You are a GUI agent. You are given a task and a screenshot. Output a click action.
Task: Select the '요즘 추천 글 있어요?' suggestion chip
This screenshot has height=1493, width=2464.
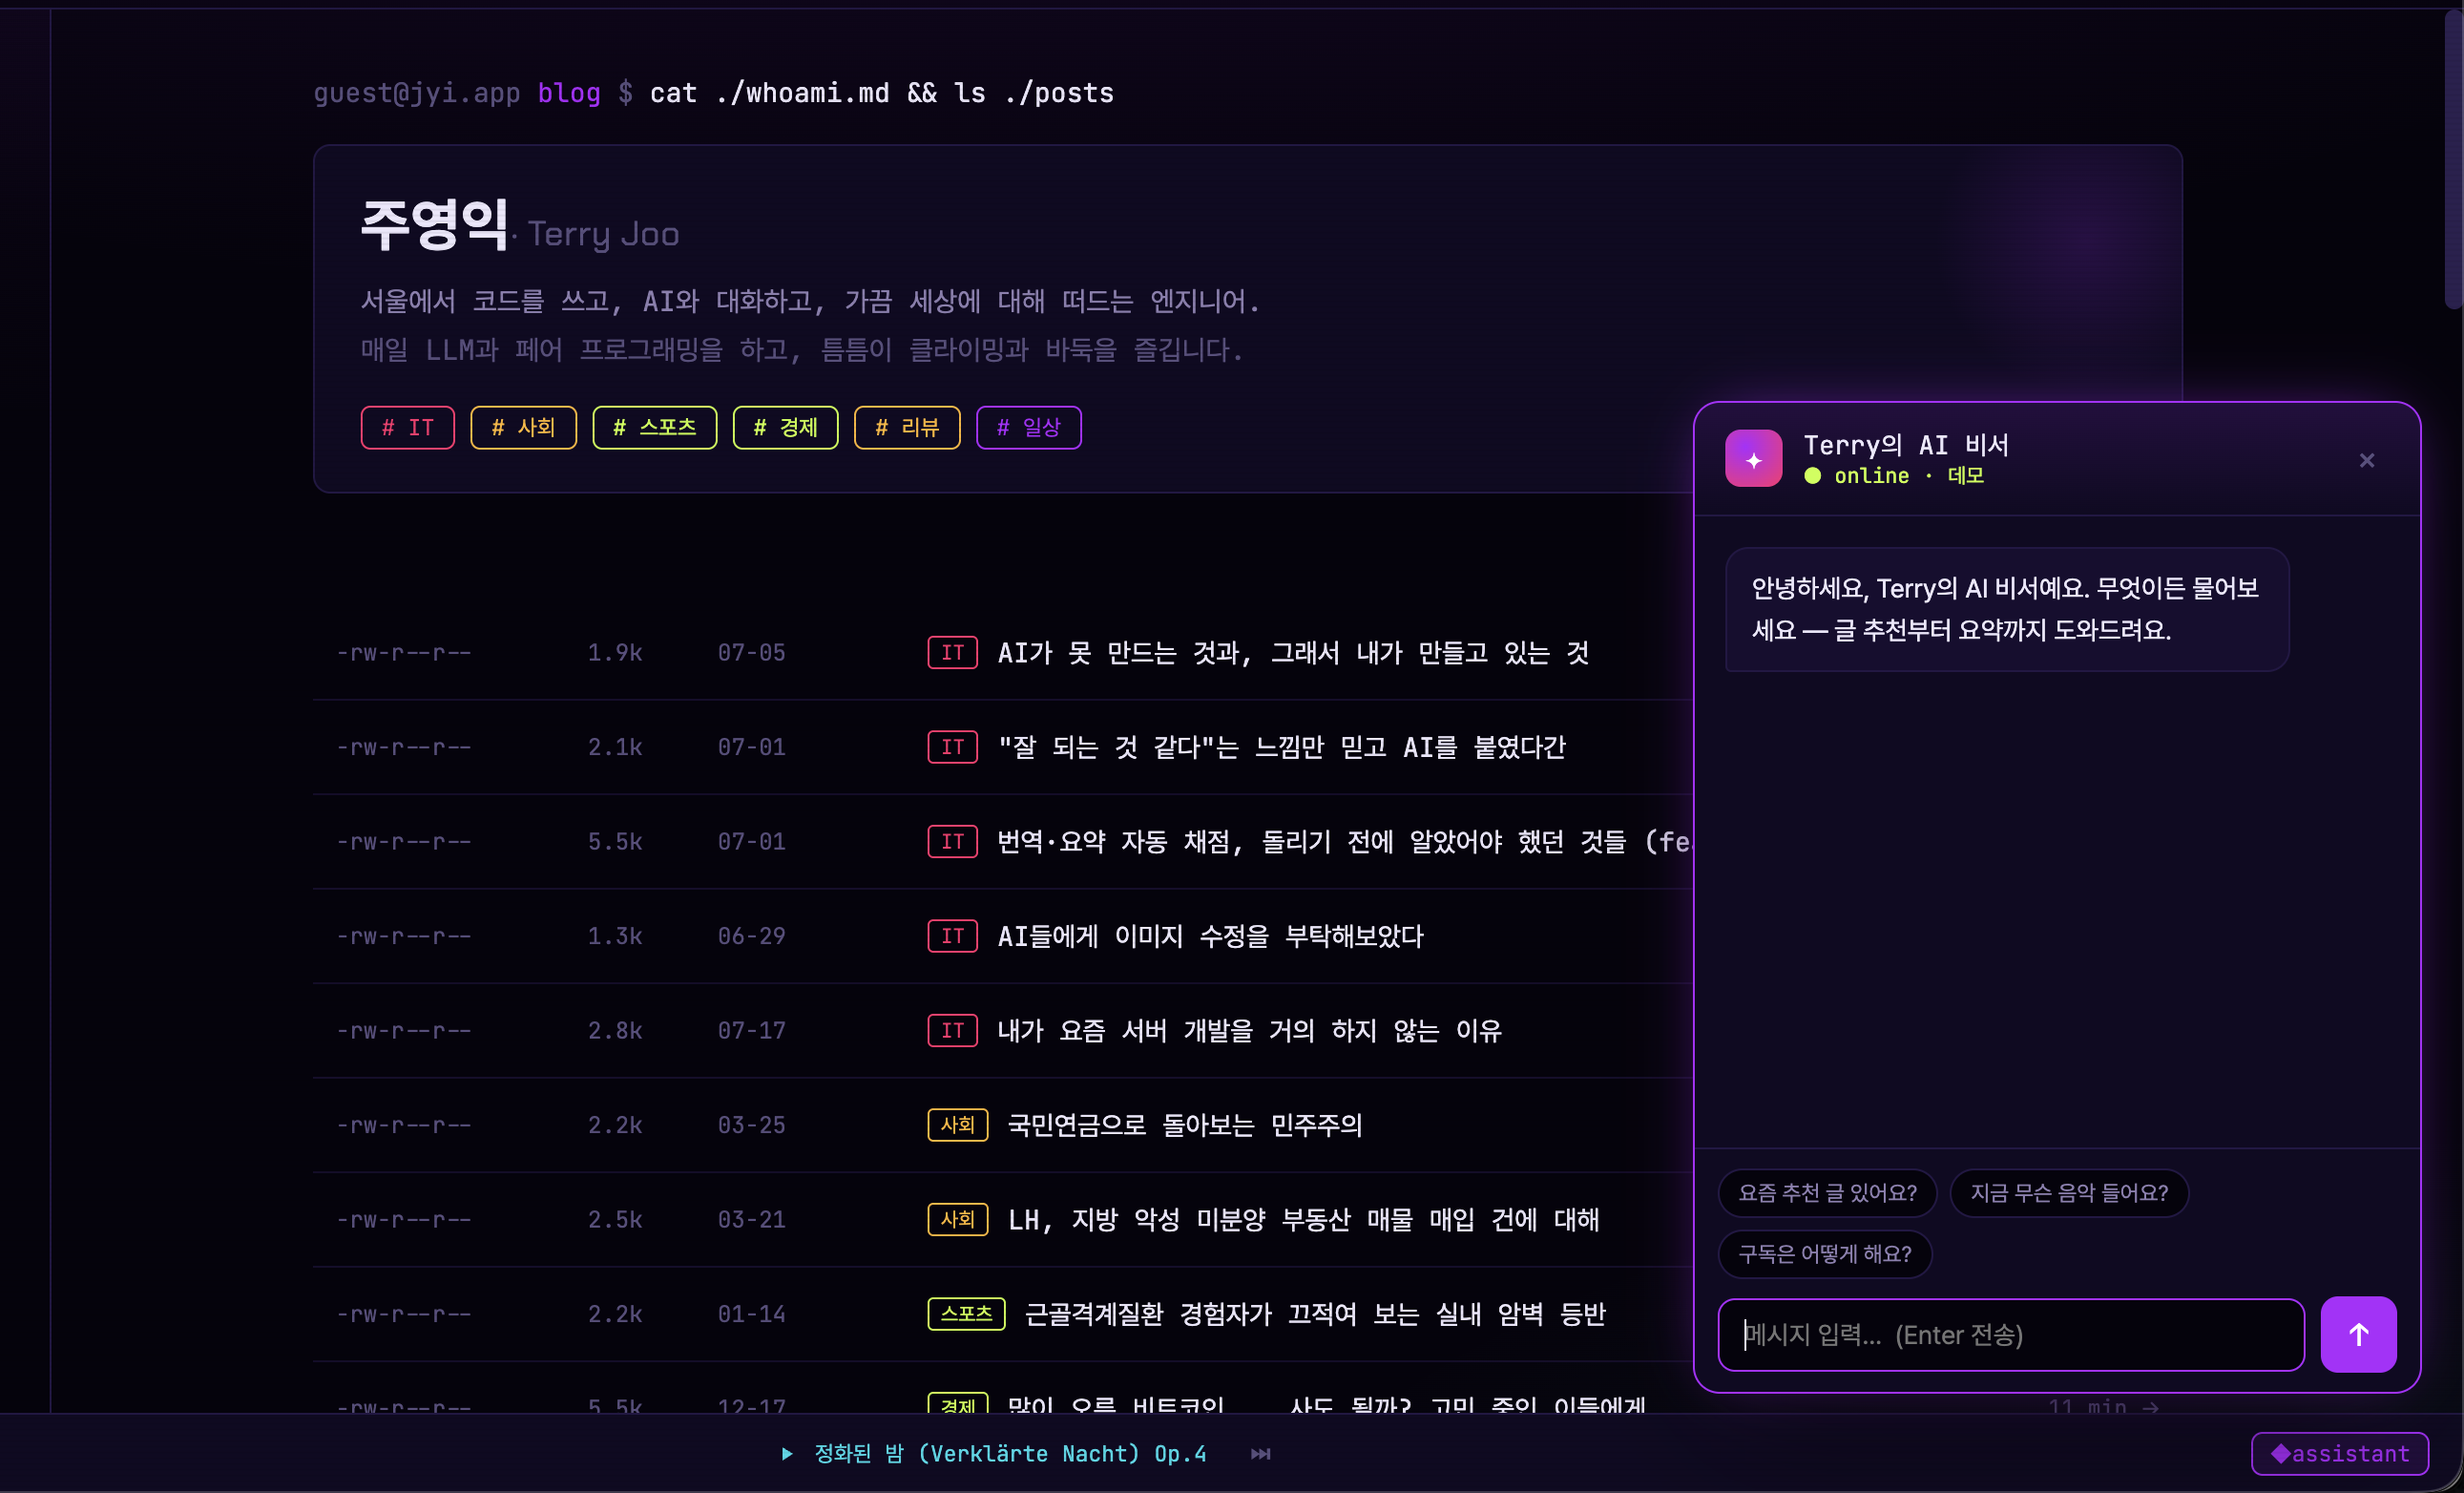click(1827, 1192)
